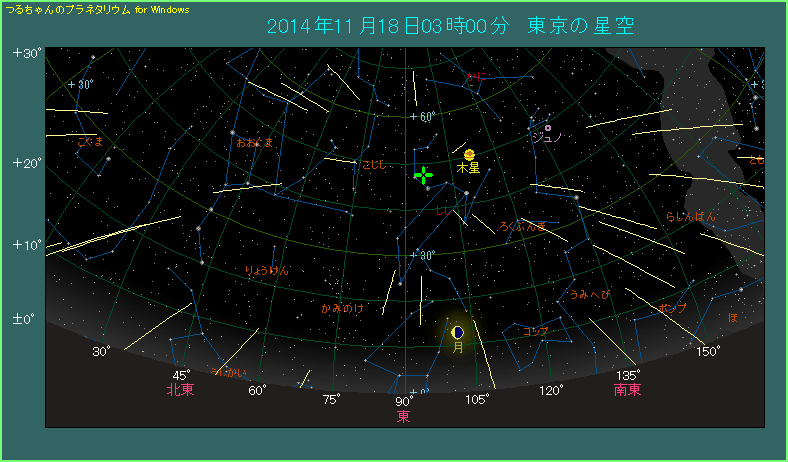Click the 月 label below the Moon

pos(458,348)
